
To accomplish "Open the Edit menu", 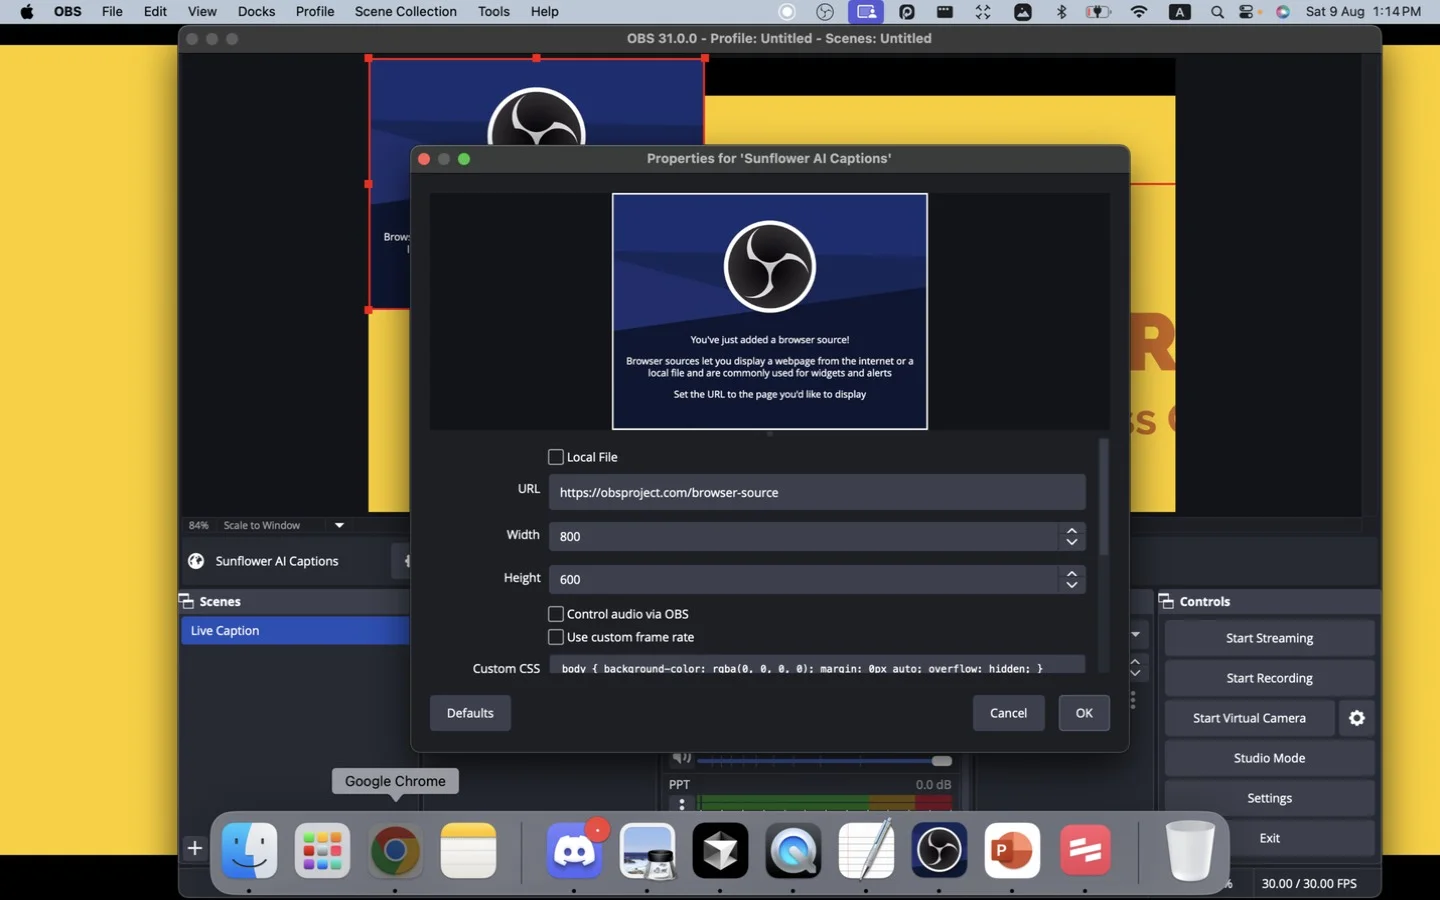I will coord(155,12).
